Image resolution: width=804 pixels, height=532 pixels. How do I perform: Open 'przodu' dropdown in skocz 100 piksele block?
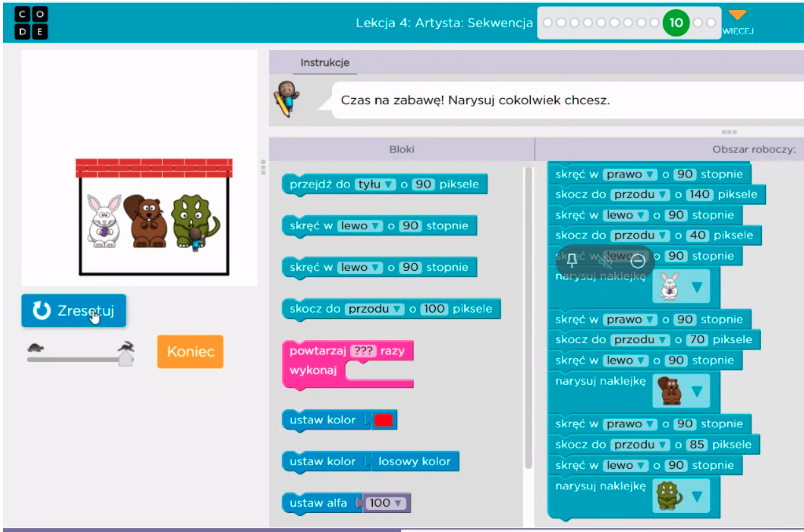click(x=374, y=309)
